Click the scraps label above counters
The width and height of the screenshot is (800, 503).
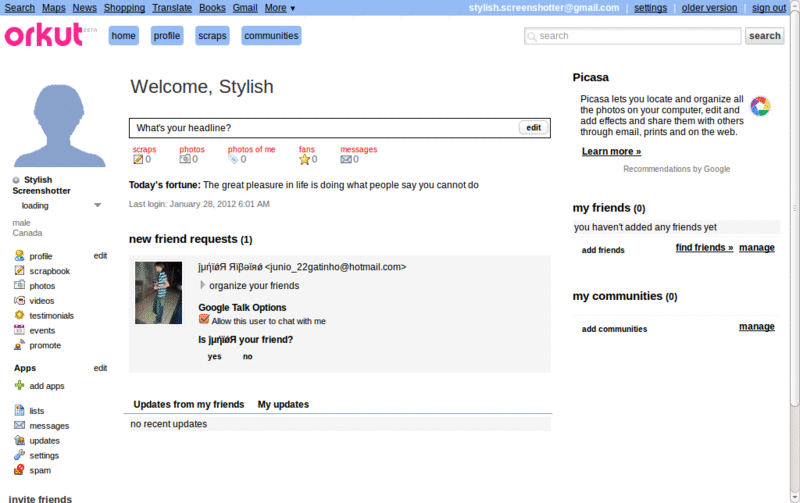pos(144,149)
